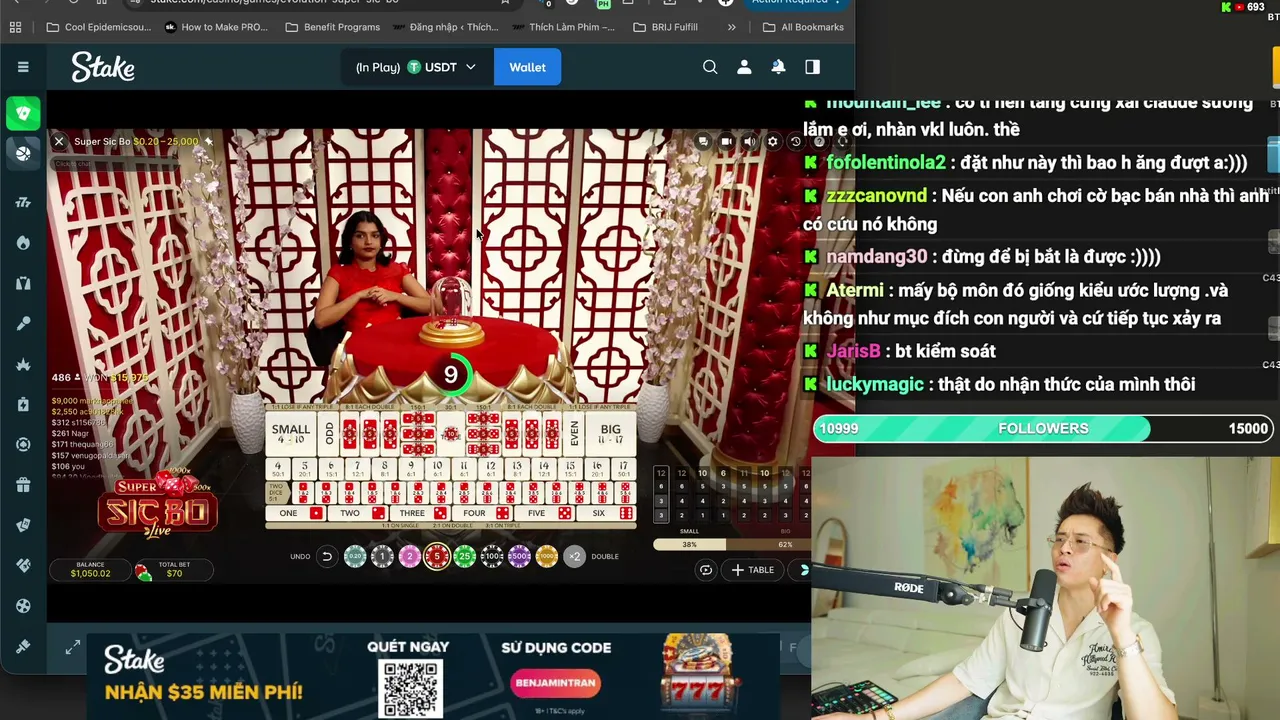Bet on single number TWO
1280x720 pixels.
point(357,514)
